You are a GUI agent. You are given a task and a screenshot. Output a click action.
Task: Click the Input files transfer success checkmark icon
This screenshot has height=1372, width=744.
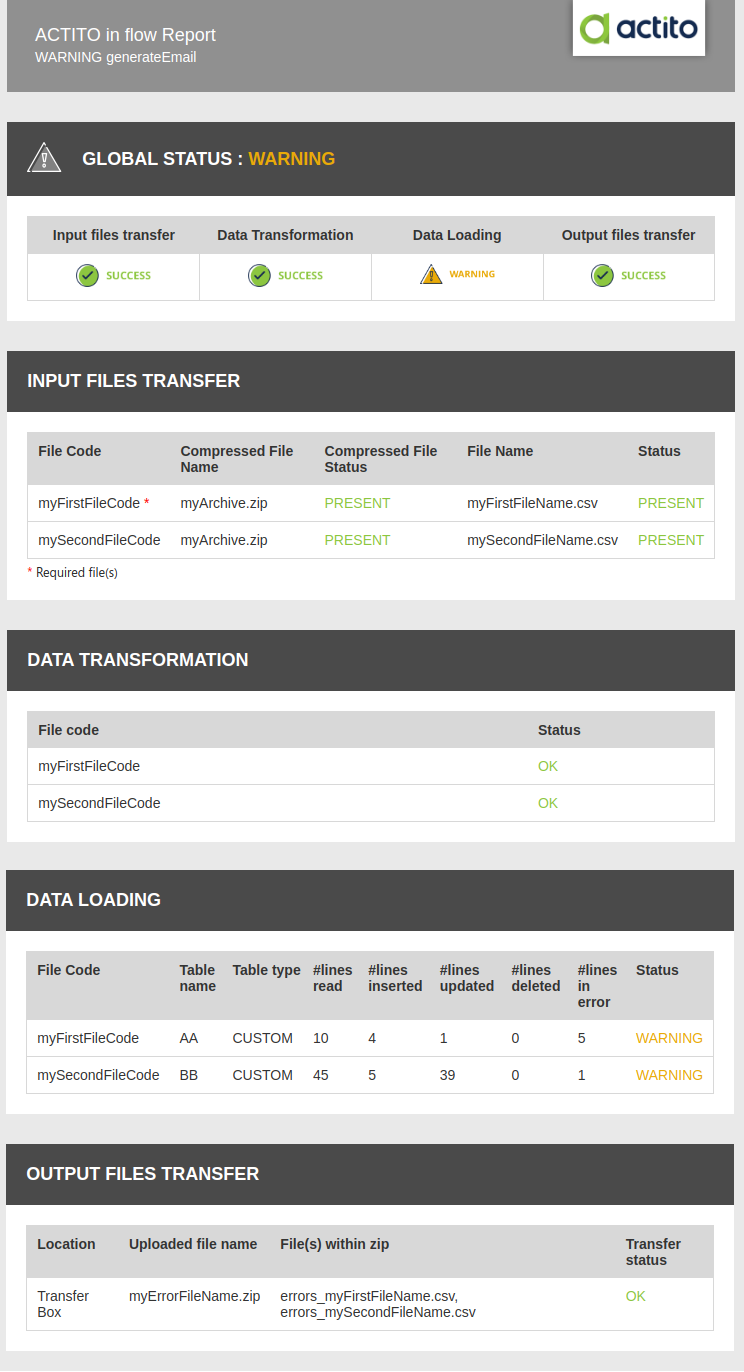point(87,275)
